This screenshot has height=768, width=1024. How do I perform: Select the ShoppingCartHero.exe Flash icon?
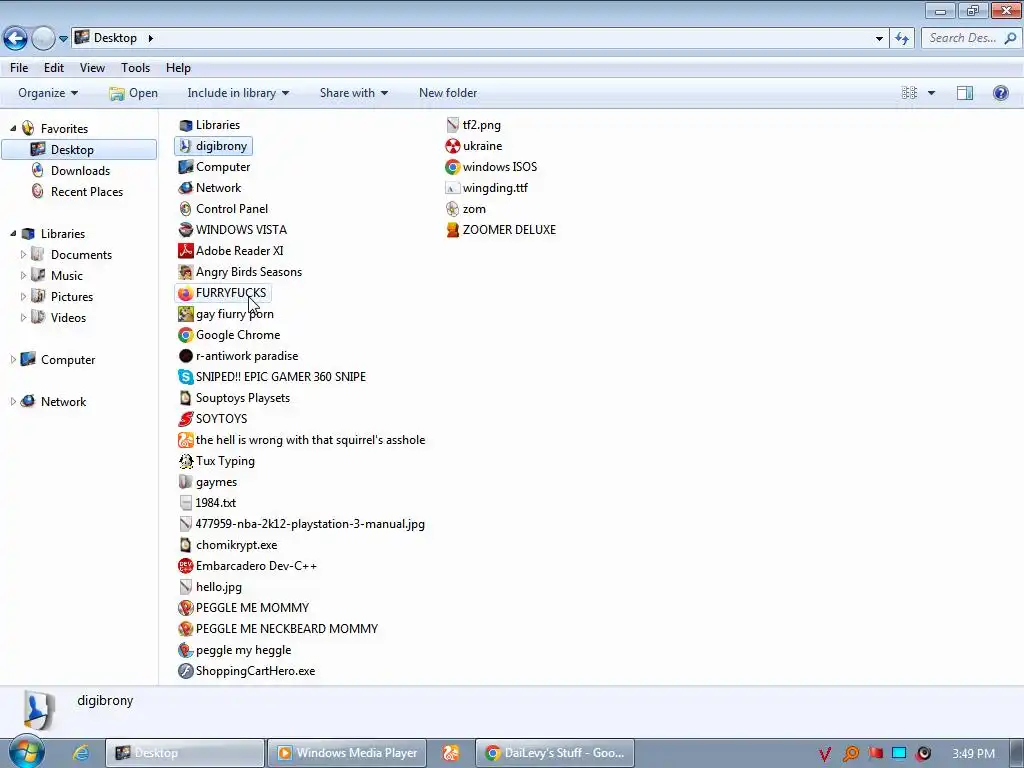coord(185,671)
